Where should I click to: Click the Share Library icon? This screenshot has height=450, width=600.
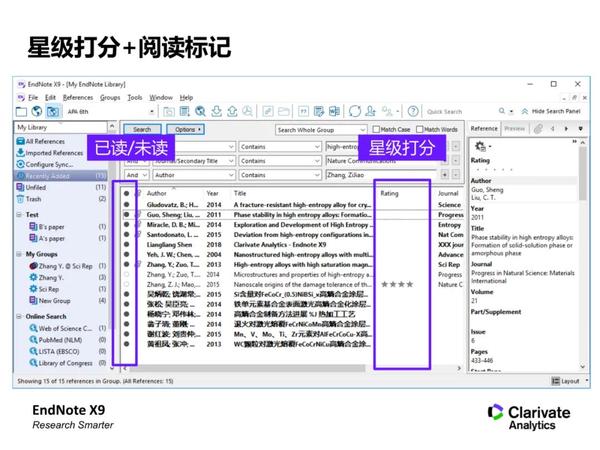[x=370, y=111]
